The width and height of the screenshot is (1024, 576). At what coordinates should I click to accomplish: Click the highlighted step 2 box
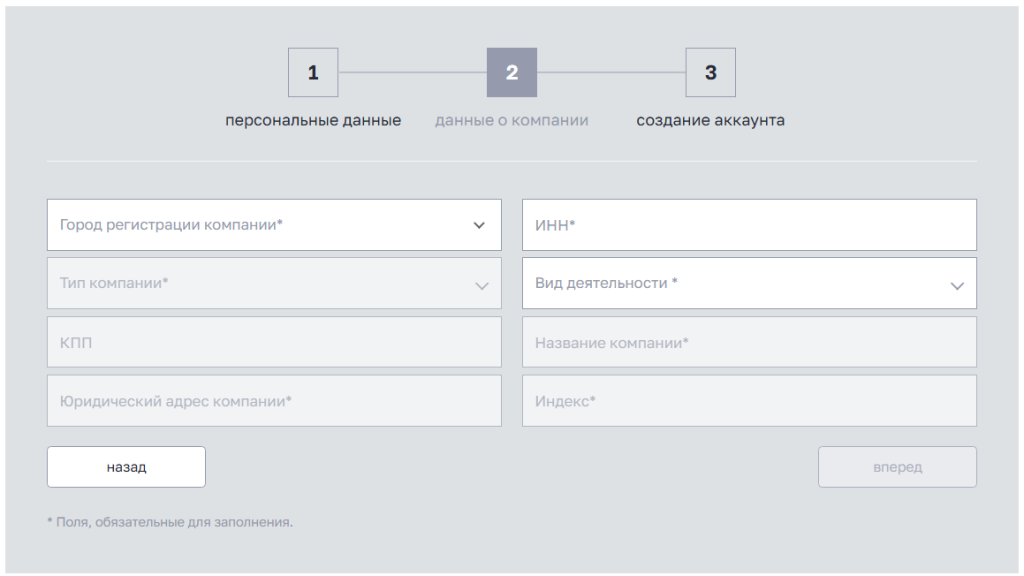pyautogui.click(x=511, y=73)
